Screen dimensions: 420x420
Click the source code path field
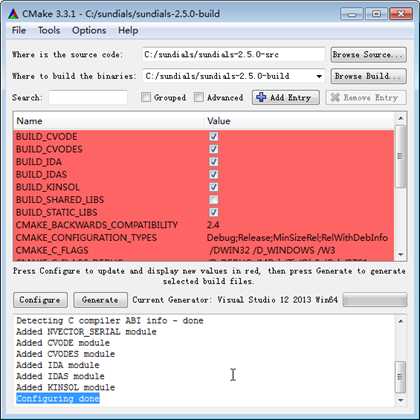[x=233, y=55]
